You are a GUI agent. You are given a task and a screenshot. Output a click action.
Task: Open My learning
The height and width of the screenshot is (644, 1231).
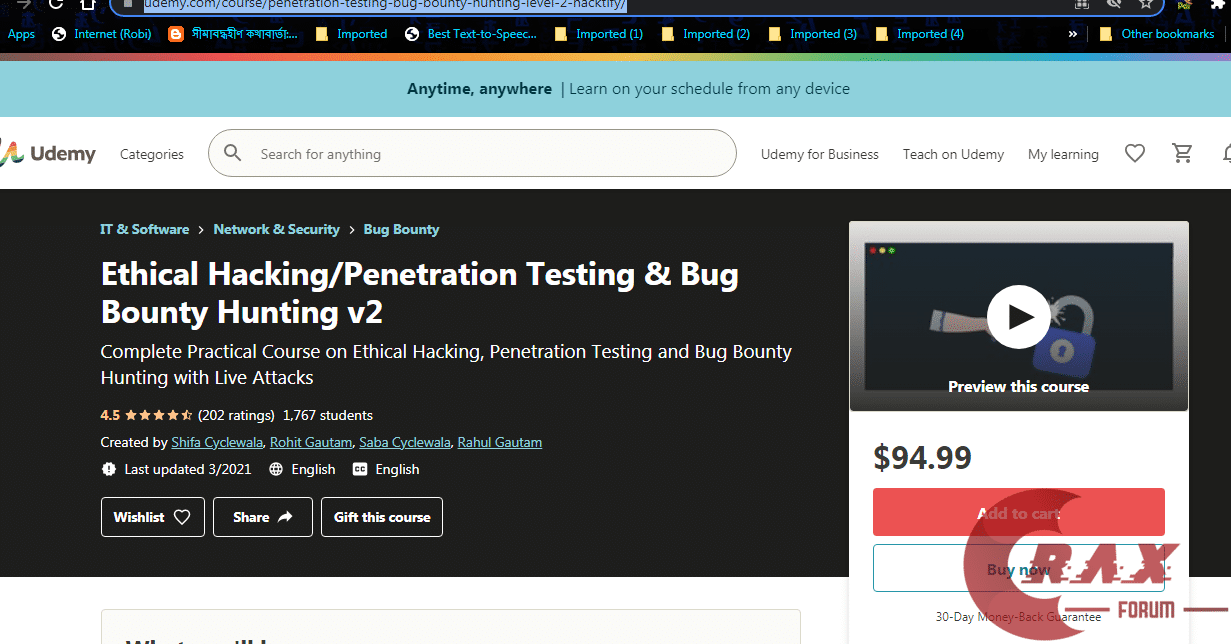point(1063,154)
